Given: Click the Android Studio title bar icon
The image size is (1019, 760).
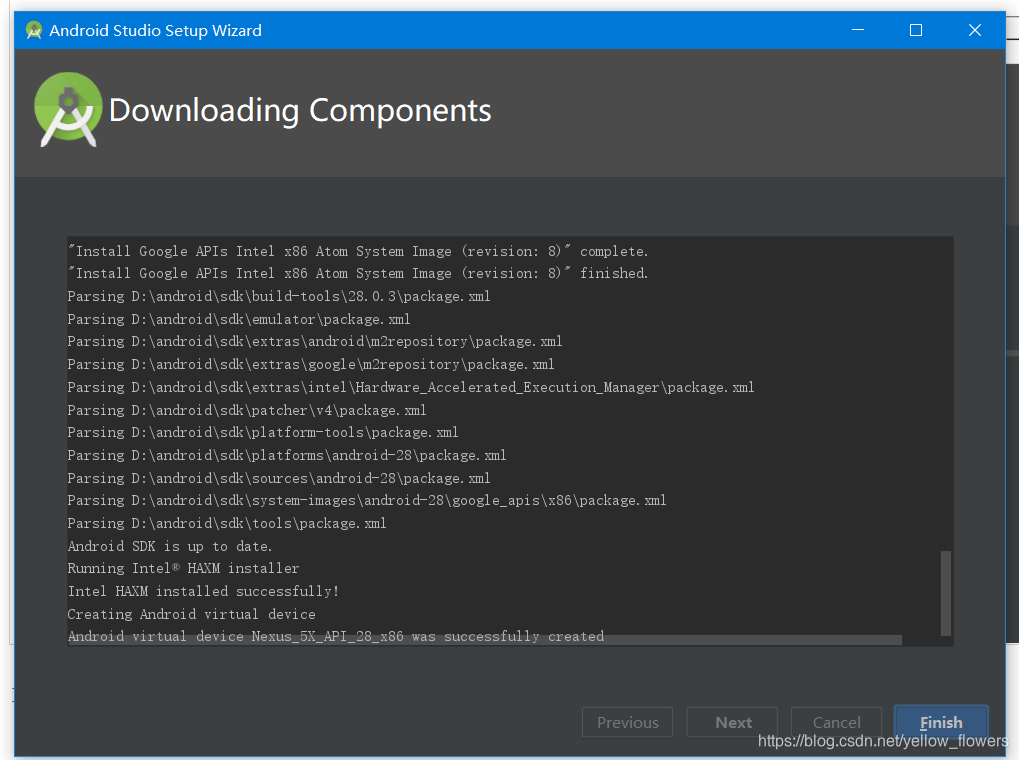Looking at the screenshot, I should point(34,31).
